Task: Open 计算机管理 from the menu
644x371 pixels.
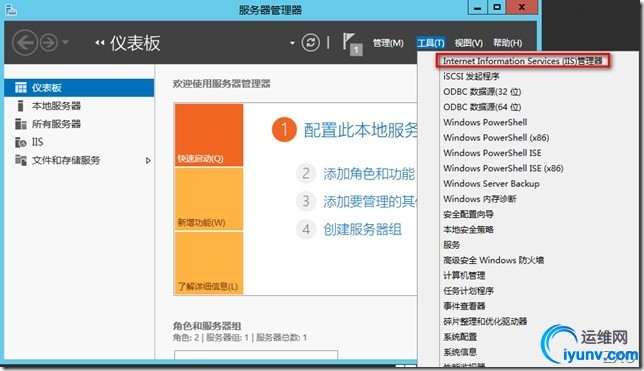Action: [x=464, y=275]
